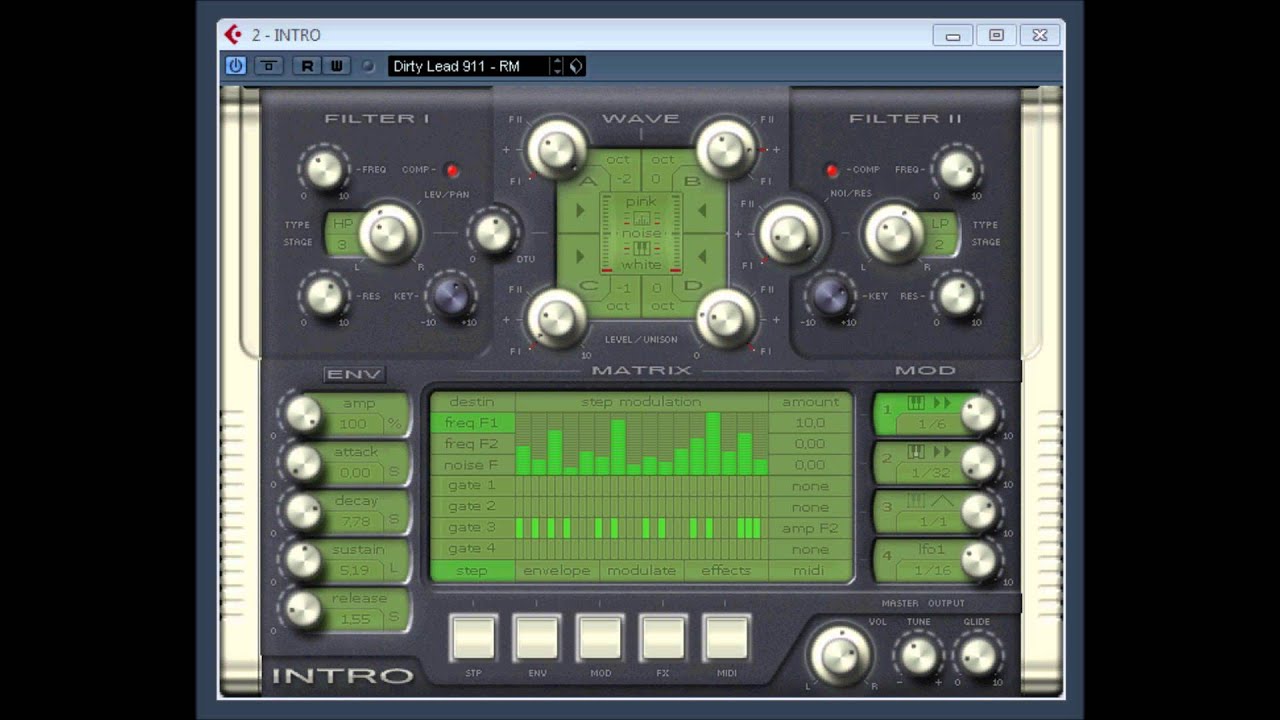Select the freq F1 destination row

[x=472, y=423]
